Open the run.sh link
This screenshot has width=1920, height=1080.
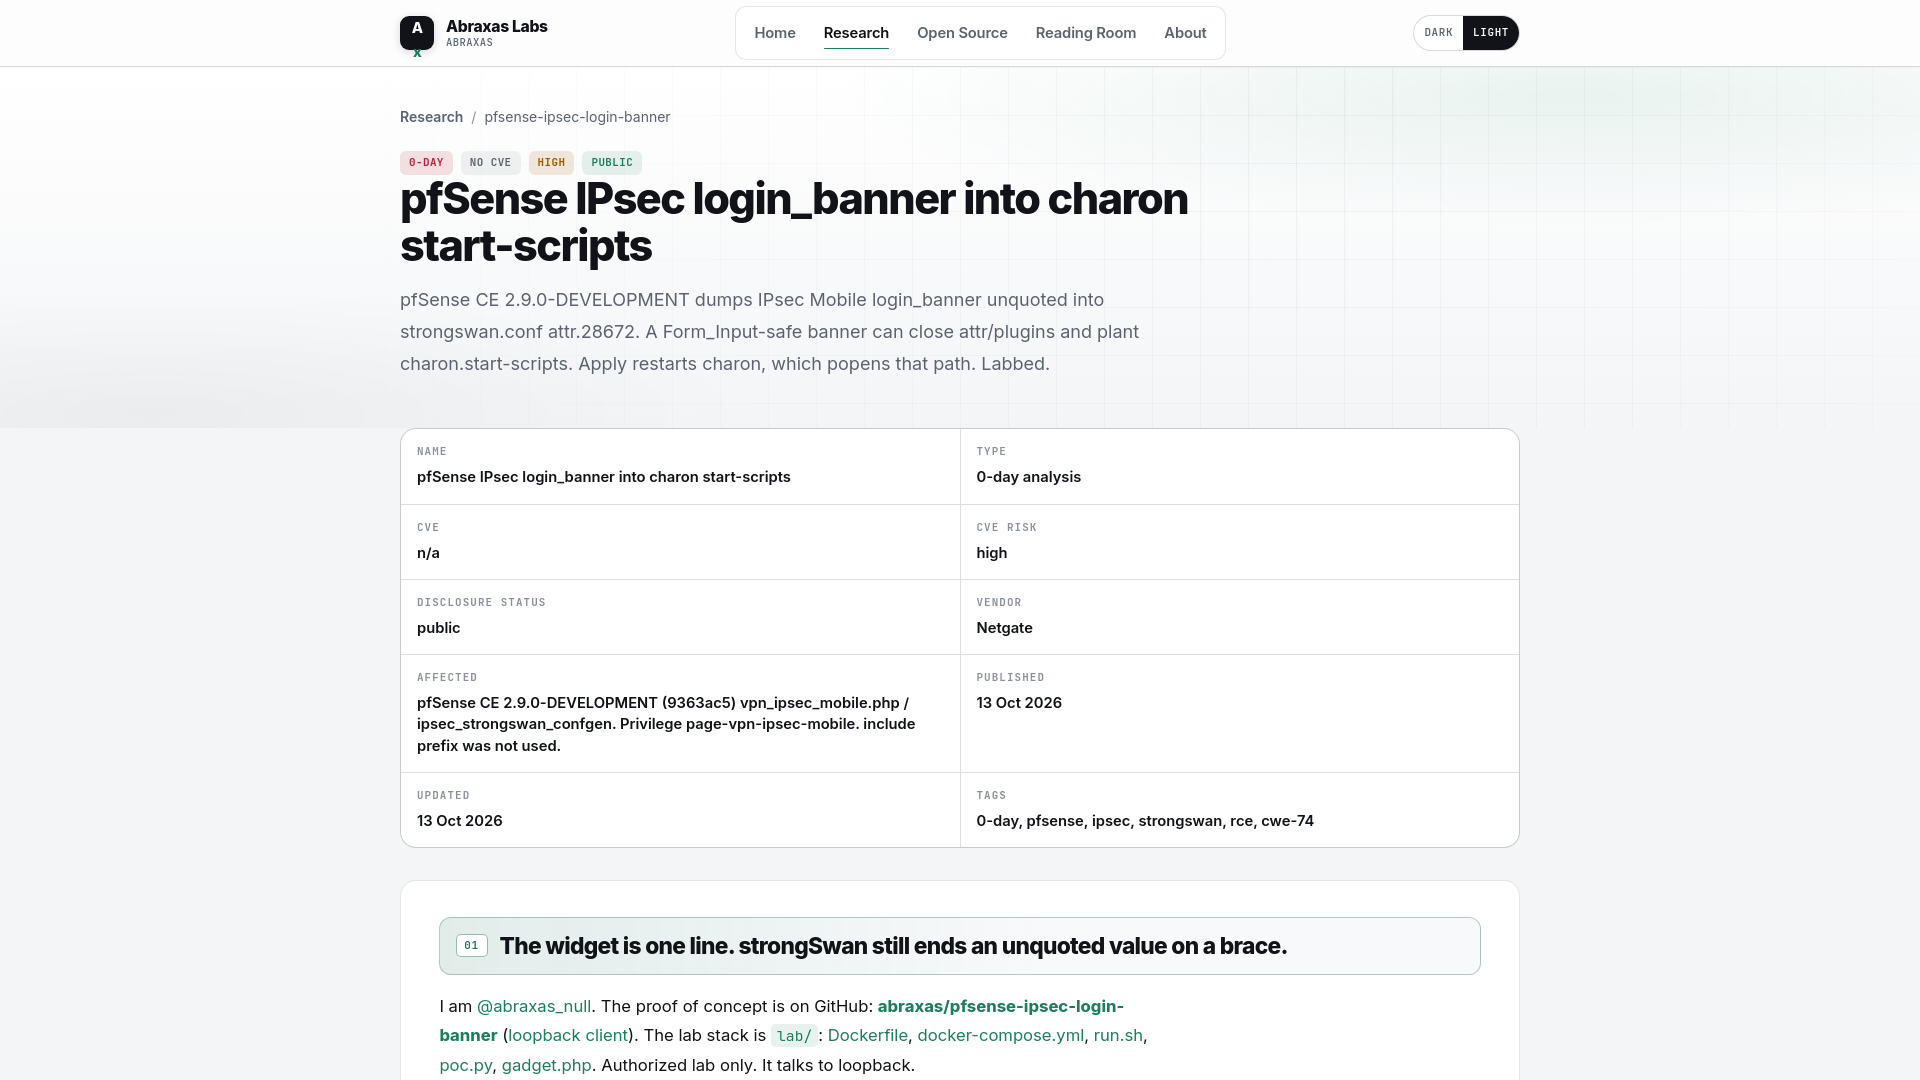1118,1035
